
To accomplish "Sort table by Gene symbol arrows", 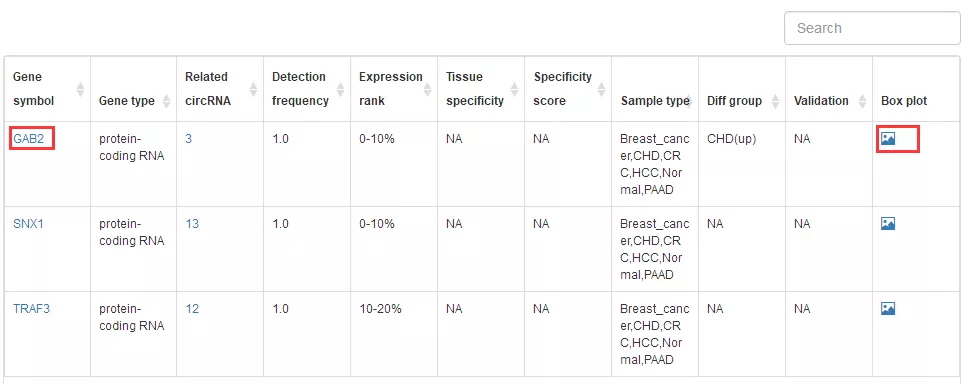I will click(80, 90).
